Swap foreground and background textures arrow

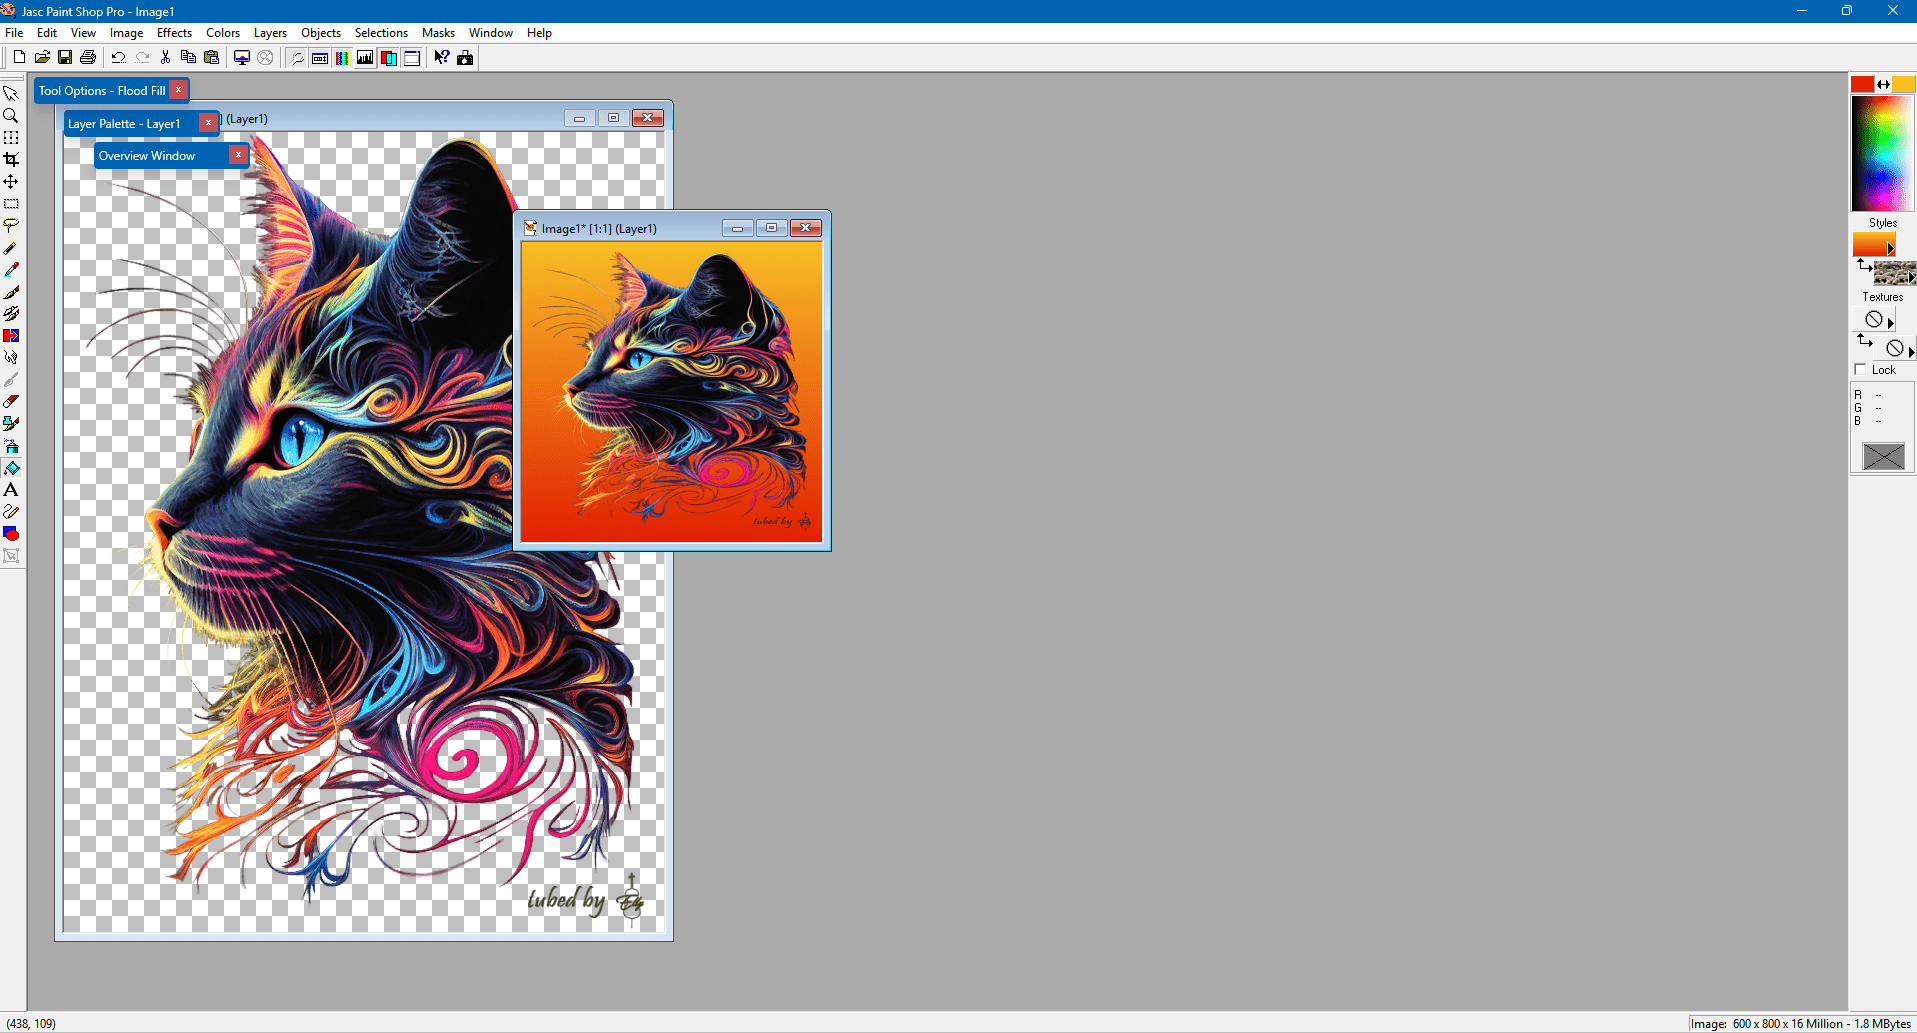pos(1864,340)
